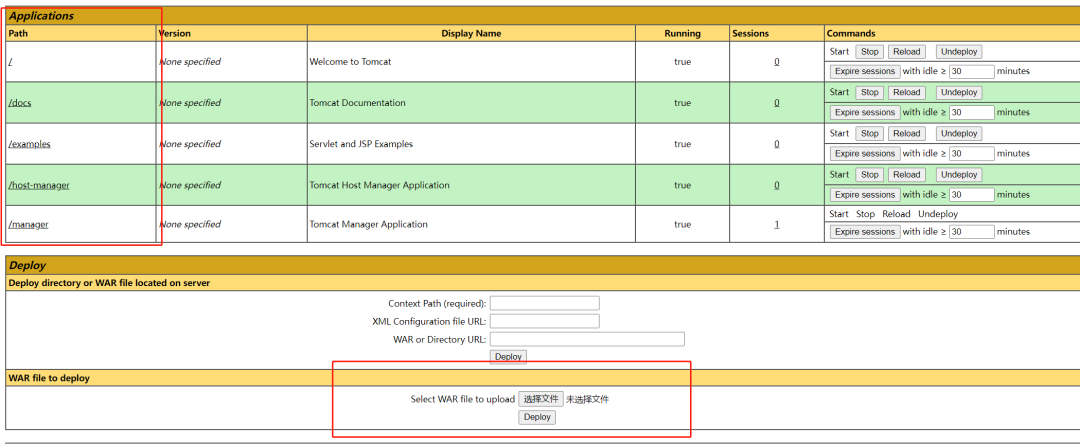Click the 'Applications' section title

click(41, 16)
